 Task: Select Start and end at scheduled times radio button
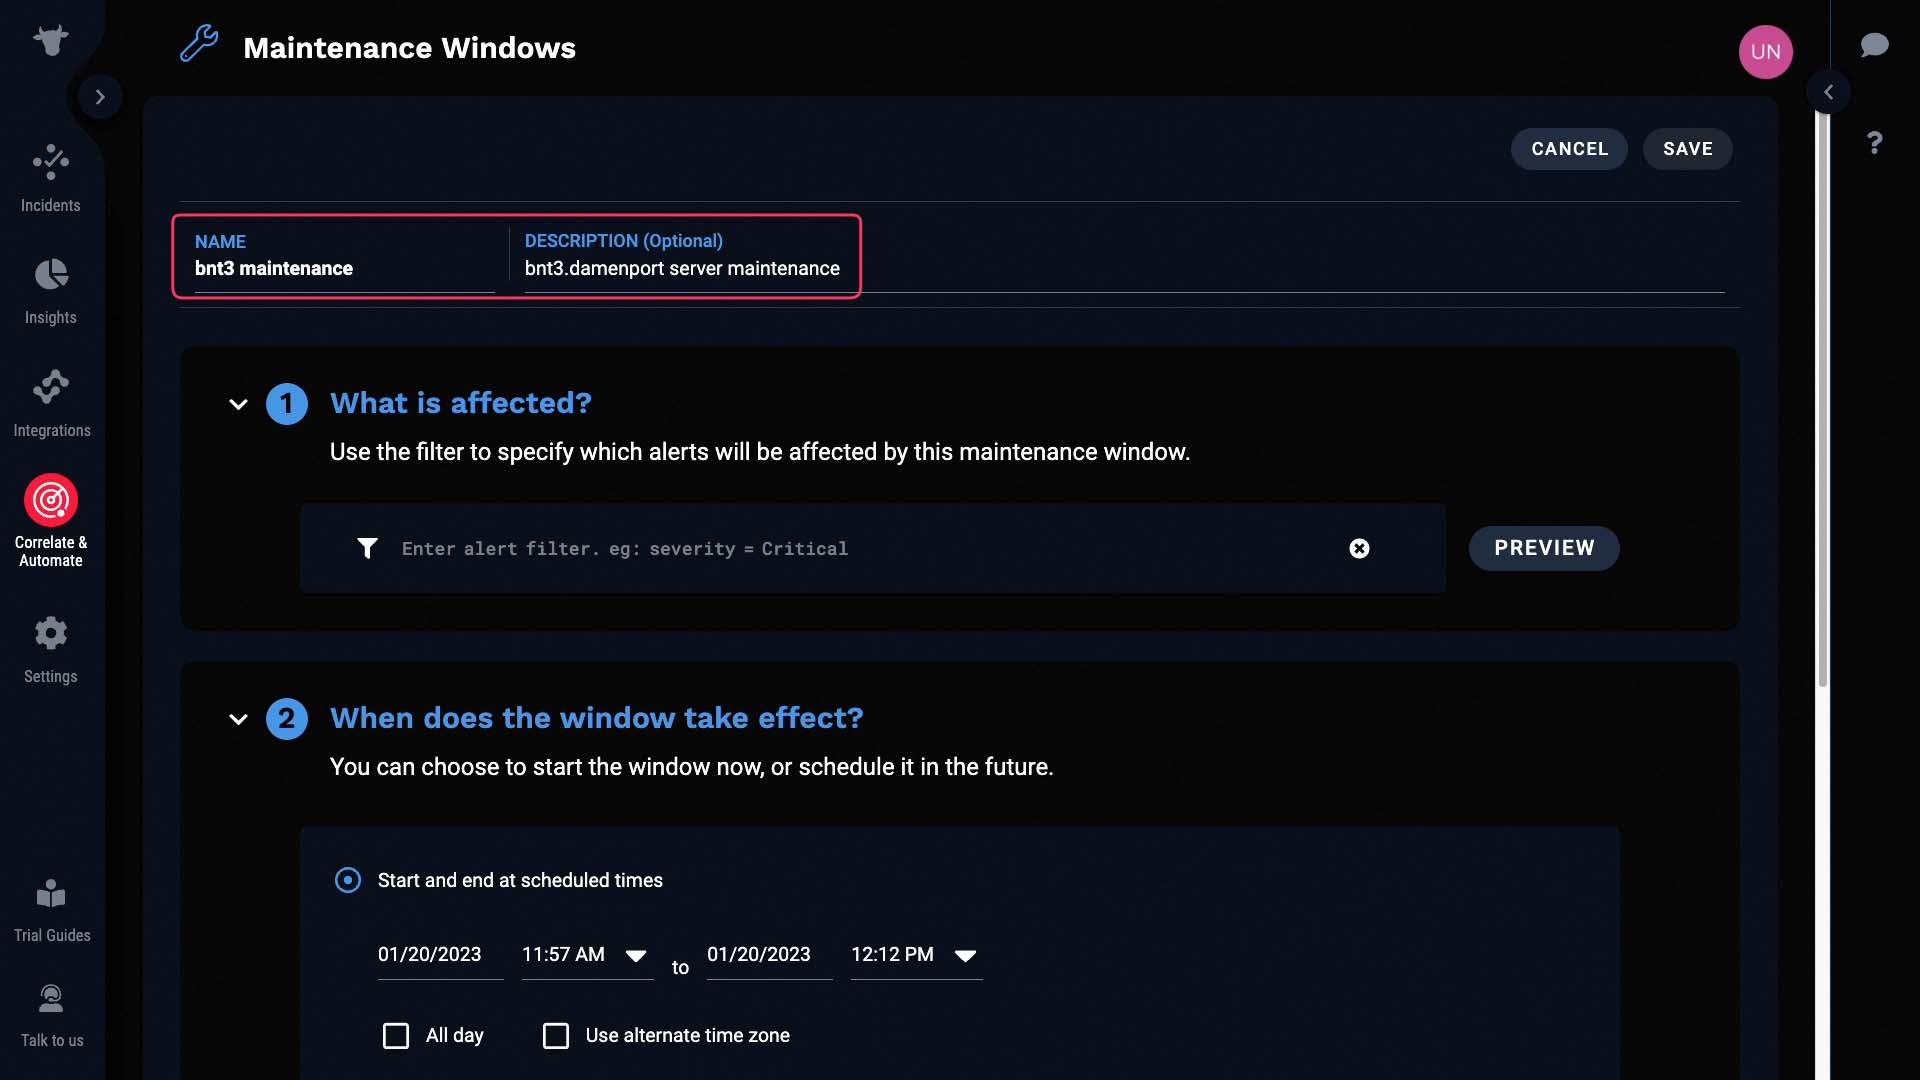click(x=345, y=881)
